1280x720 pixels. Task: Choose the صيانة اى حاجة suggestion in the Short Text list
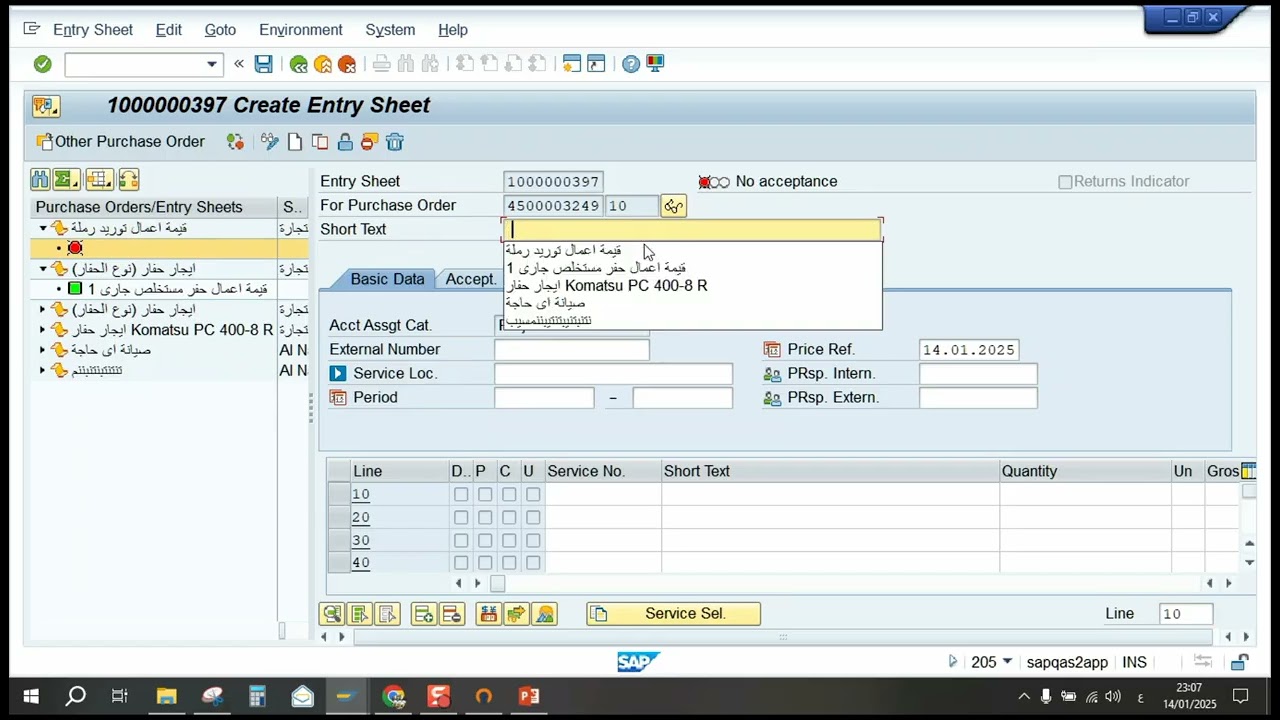click(x=545, y=303)
